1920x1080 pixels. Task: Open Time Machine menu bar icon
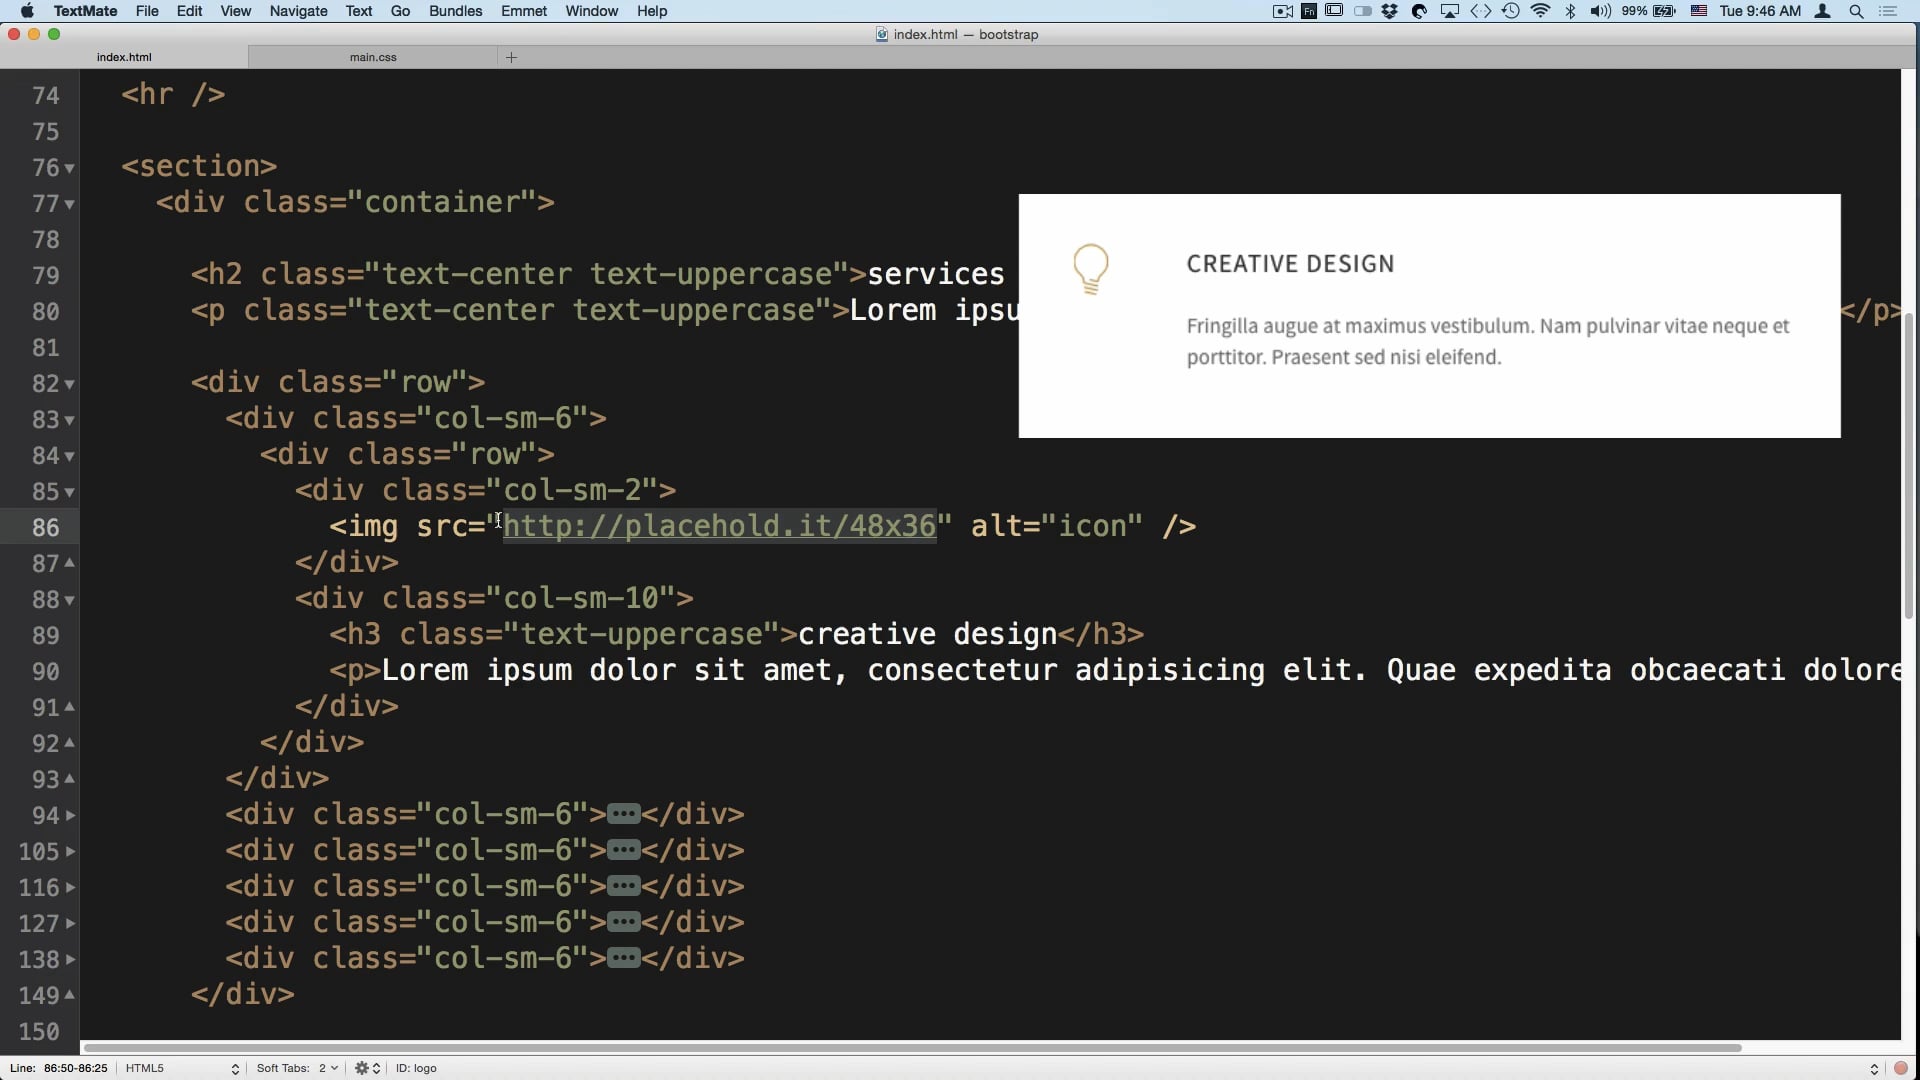(x=1511, y=11)
